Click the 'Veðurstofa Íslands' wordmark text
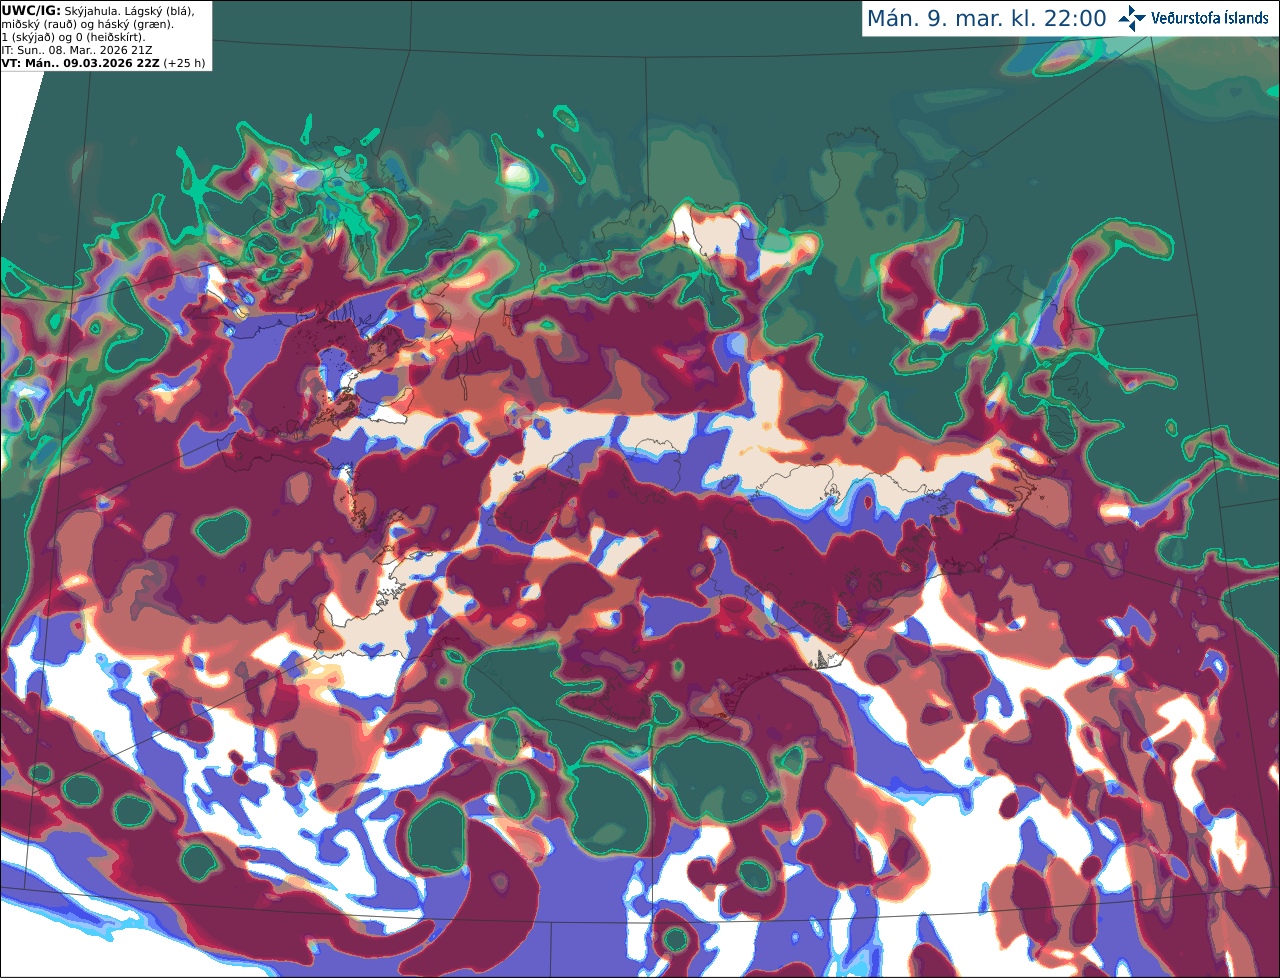The width and height of the screenshot is (1280, 978). [1210, 18]
